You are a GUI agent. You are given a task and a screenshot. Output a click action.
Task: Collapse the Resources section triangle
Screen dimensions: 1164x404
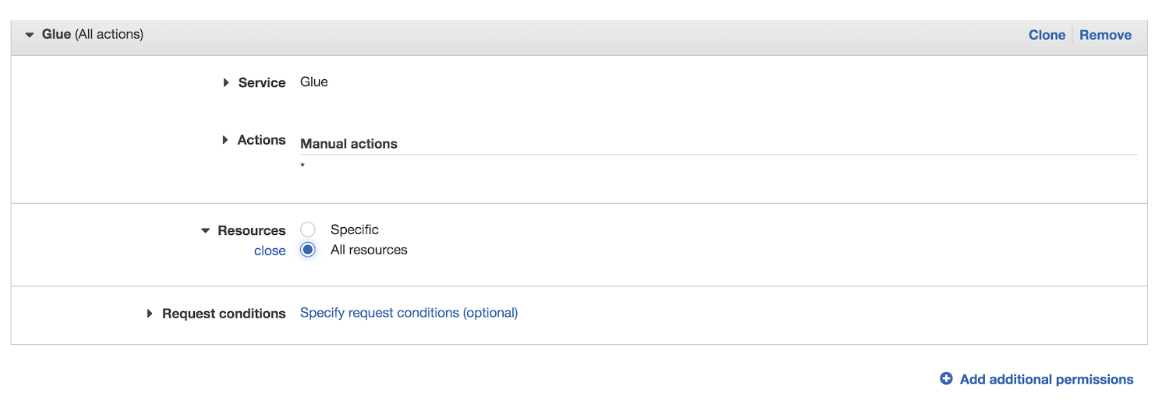pos(206,231)
